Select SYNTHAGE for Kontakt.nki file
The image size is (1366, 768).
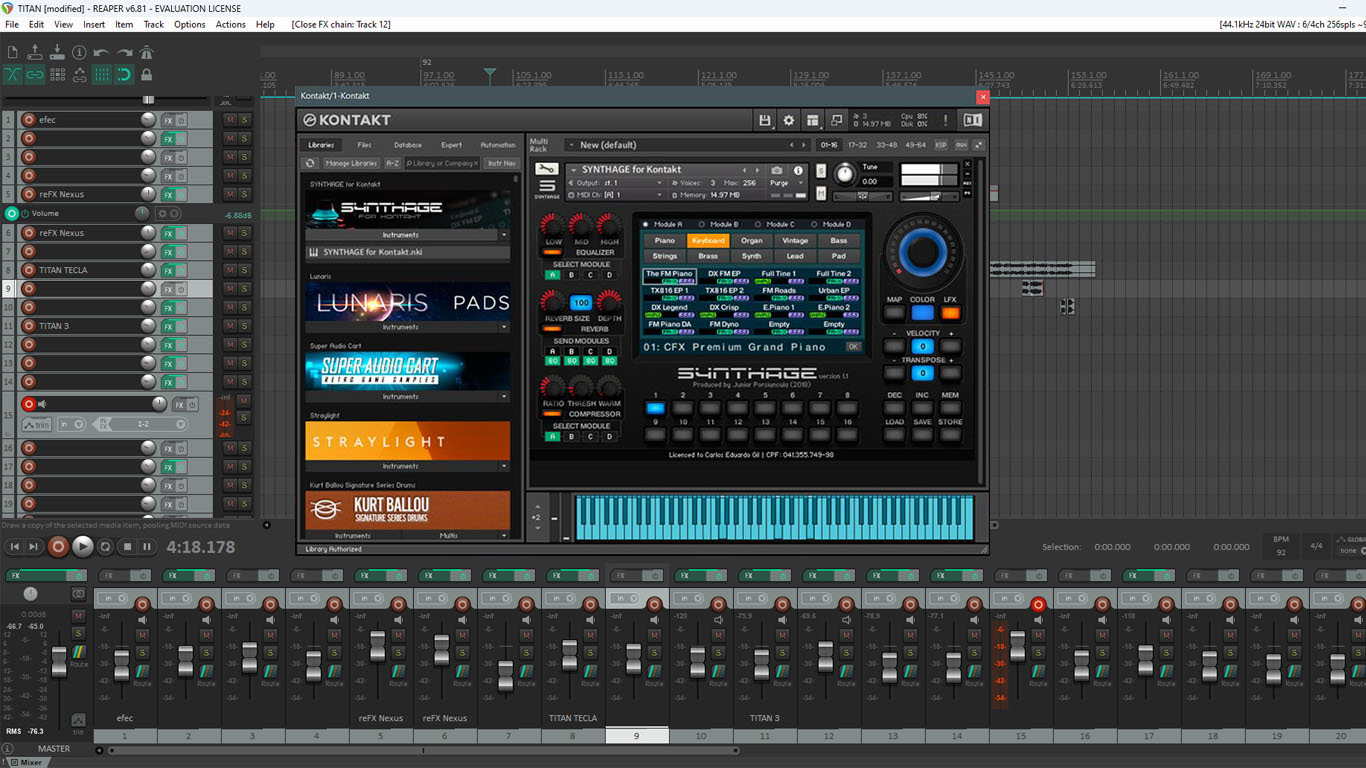[x=407, y=252]
